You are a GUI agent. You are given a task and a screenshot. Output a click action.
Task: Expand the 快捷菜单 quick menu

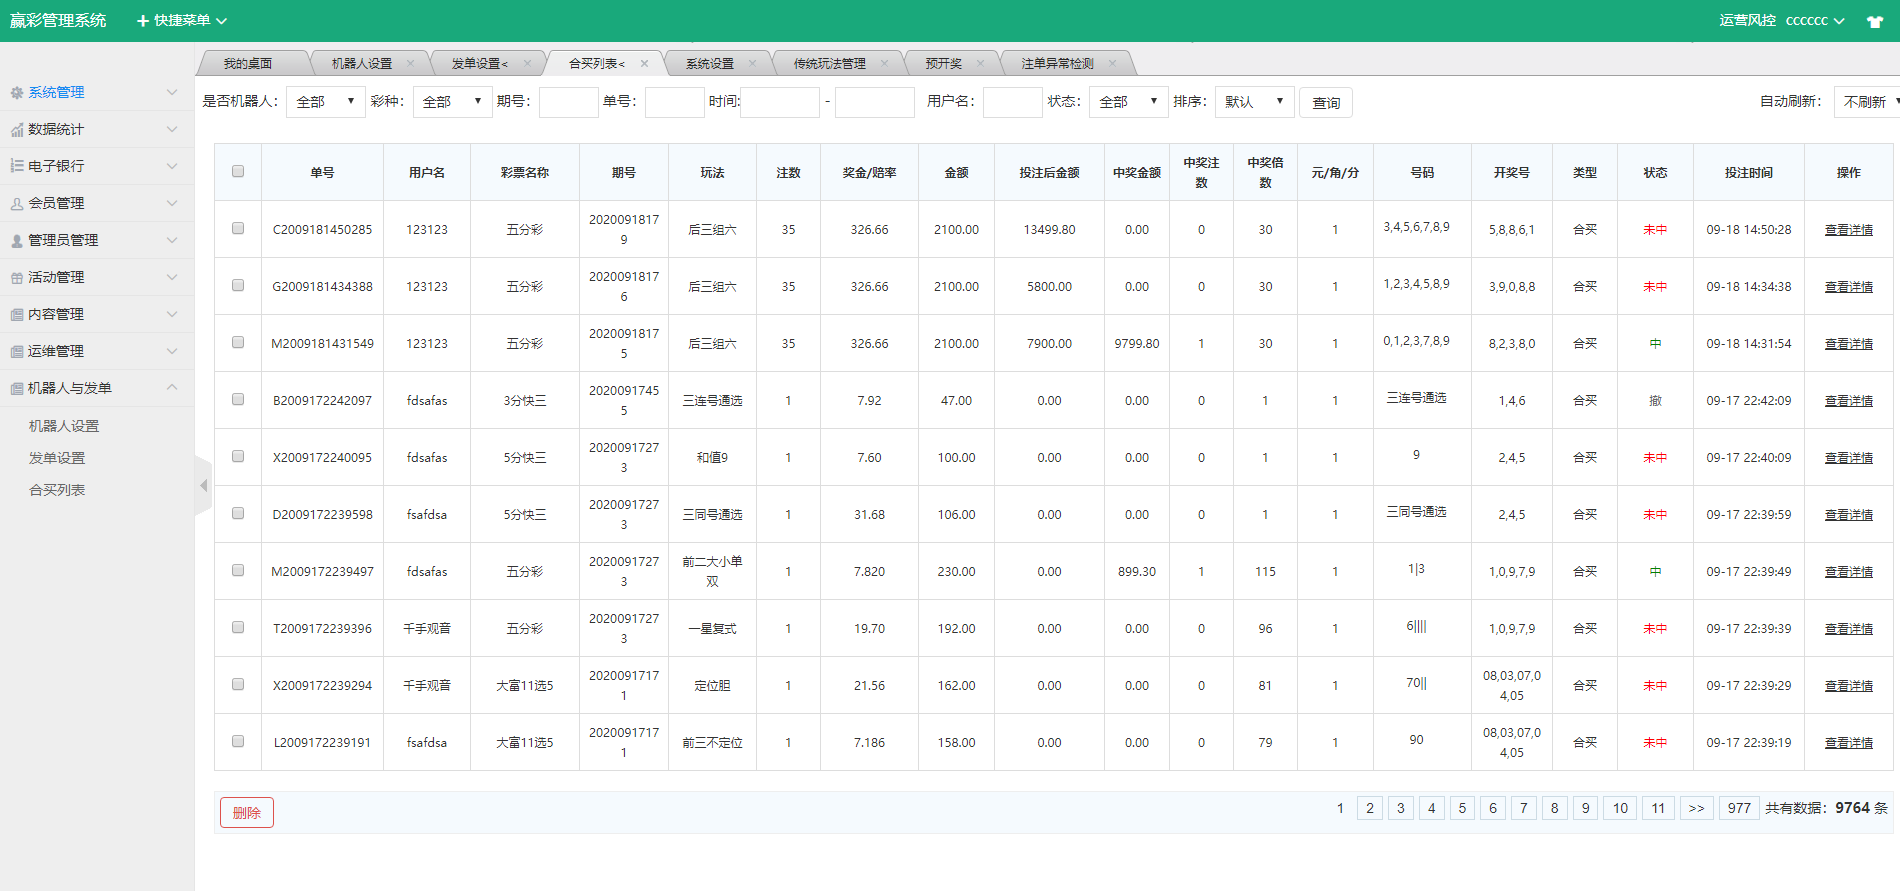tap(182, 21)
